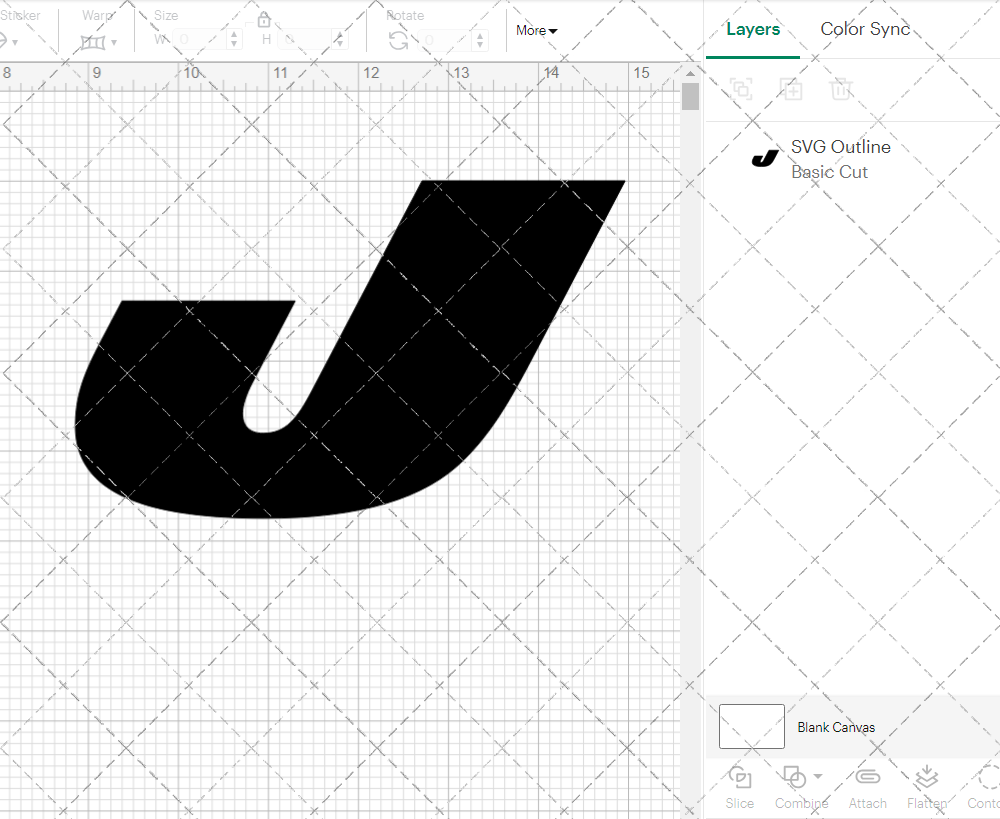The width and height of the screenshot is (1000, 819).
Task: Click the canvas vertical scrollbar up arrow
Action: [x=690, y=73]
